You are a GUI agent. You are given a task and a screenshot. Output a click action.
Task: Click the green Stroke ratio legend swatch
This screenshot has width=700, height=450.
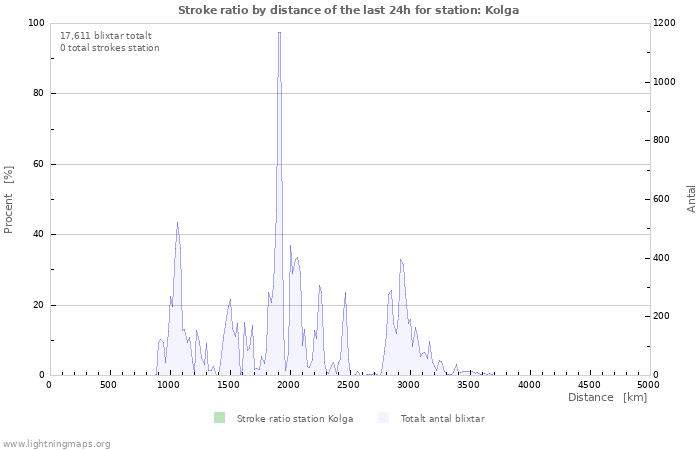click(x=219, y=418)
